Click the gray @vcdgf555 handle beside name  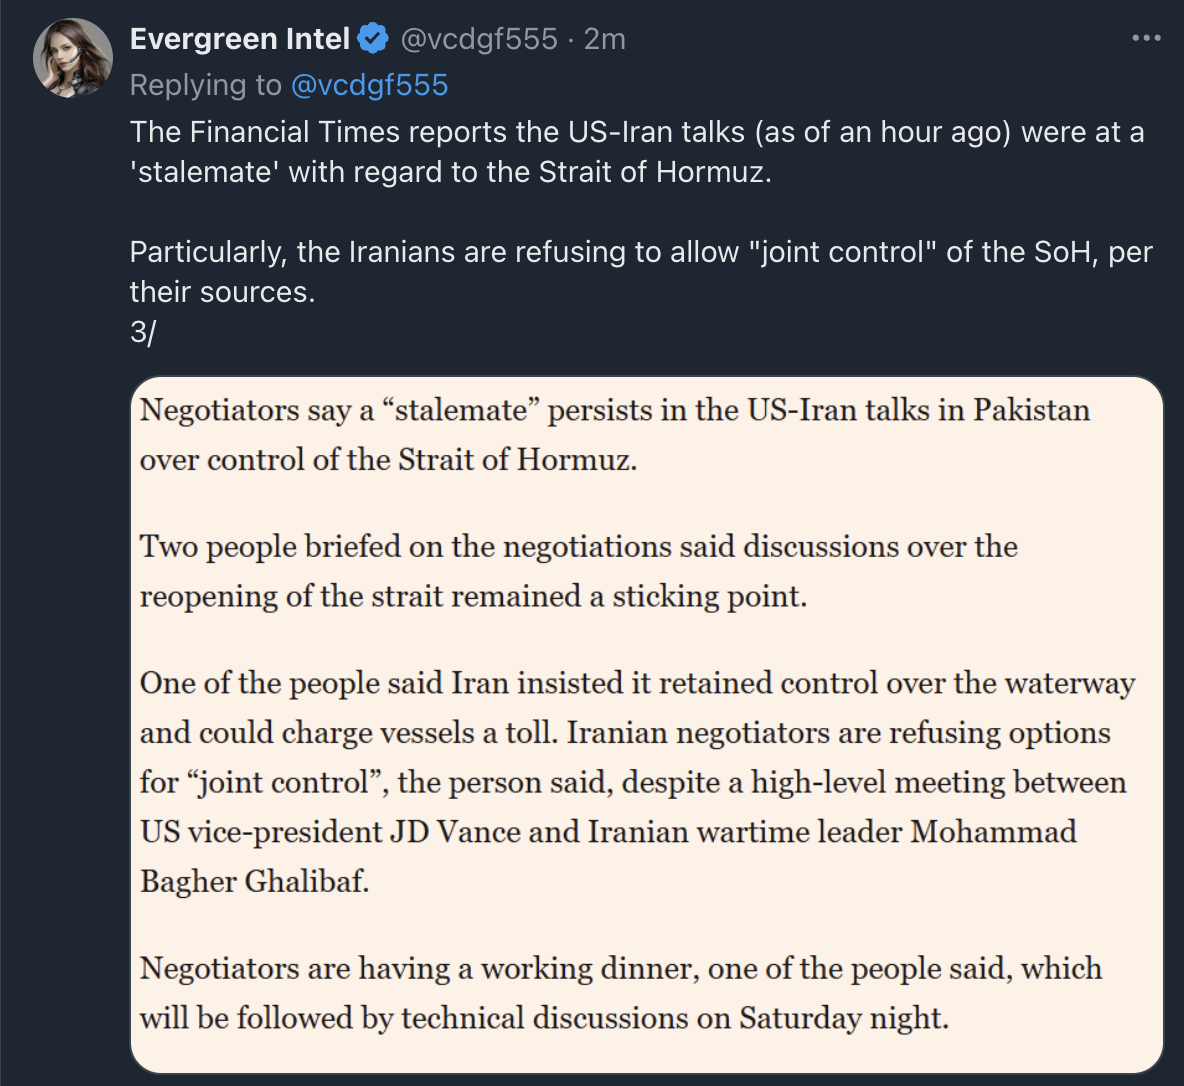point(479,40)
